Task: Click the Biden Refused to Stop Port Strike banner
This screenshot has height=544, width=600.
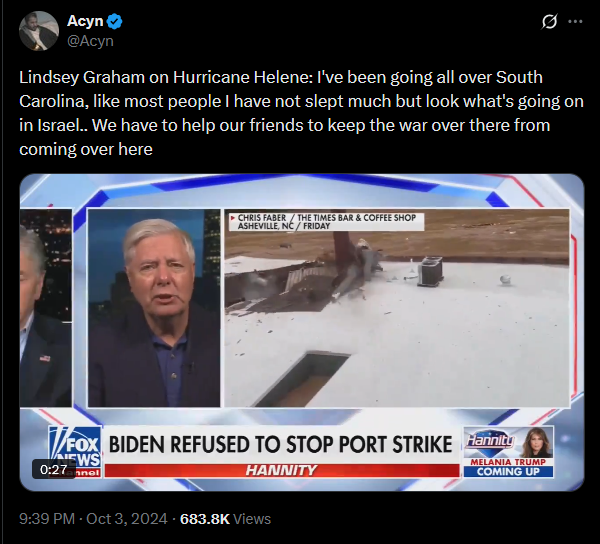Action: tap(281, 445)
